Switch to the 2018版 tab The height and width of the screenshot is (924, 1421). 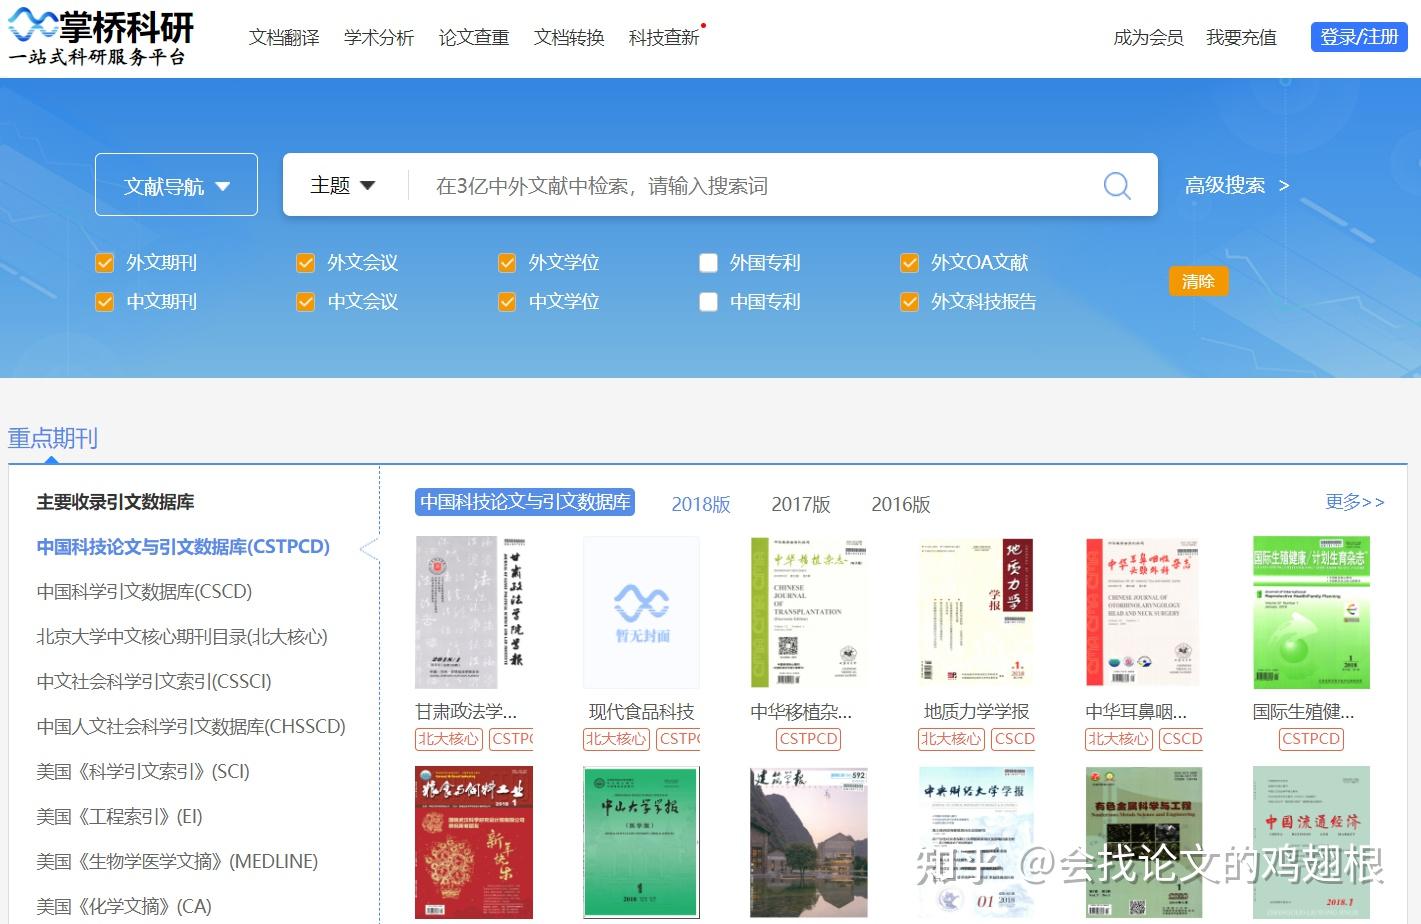[x=701, y=504]
